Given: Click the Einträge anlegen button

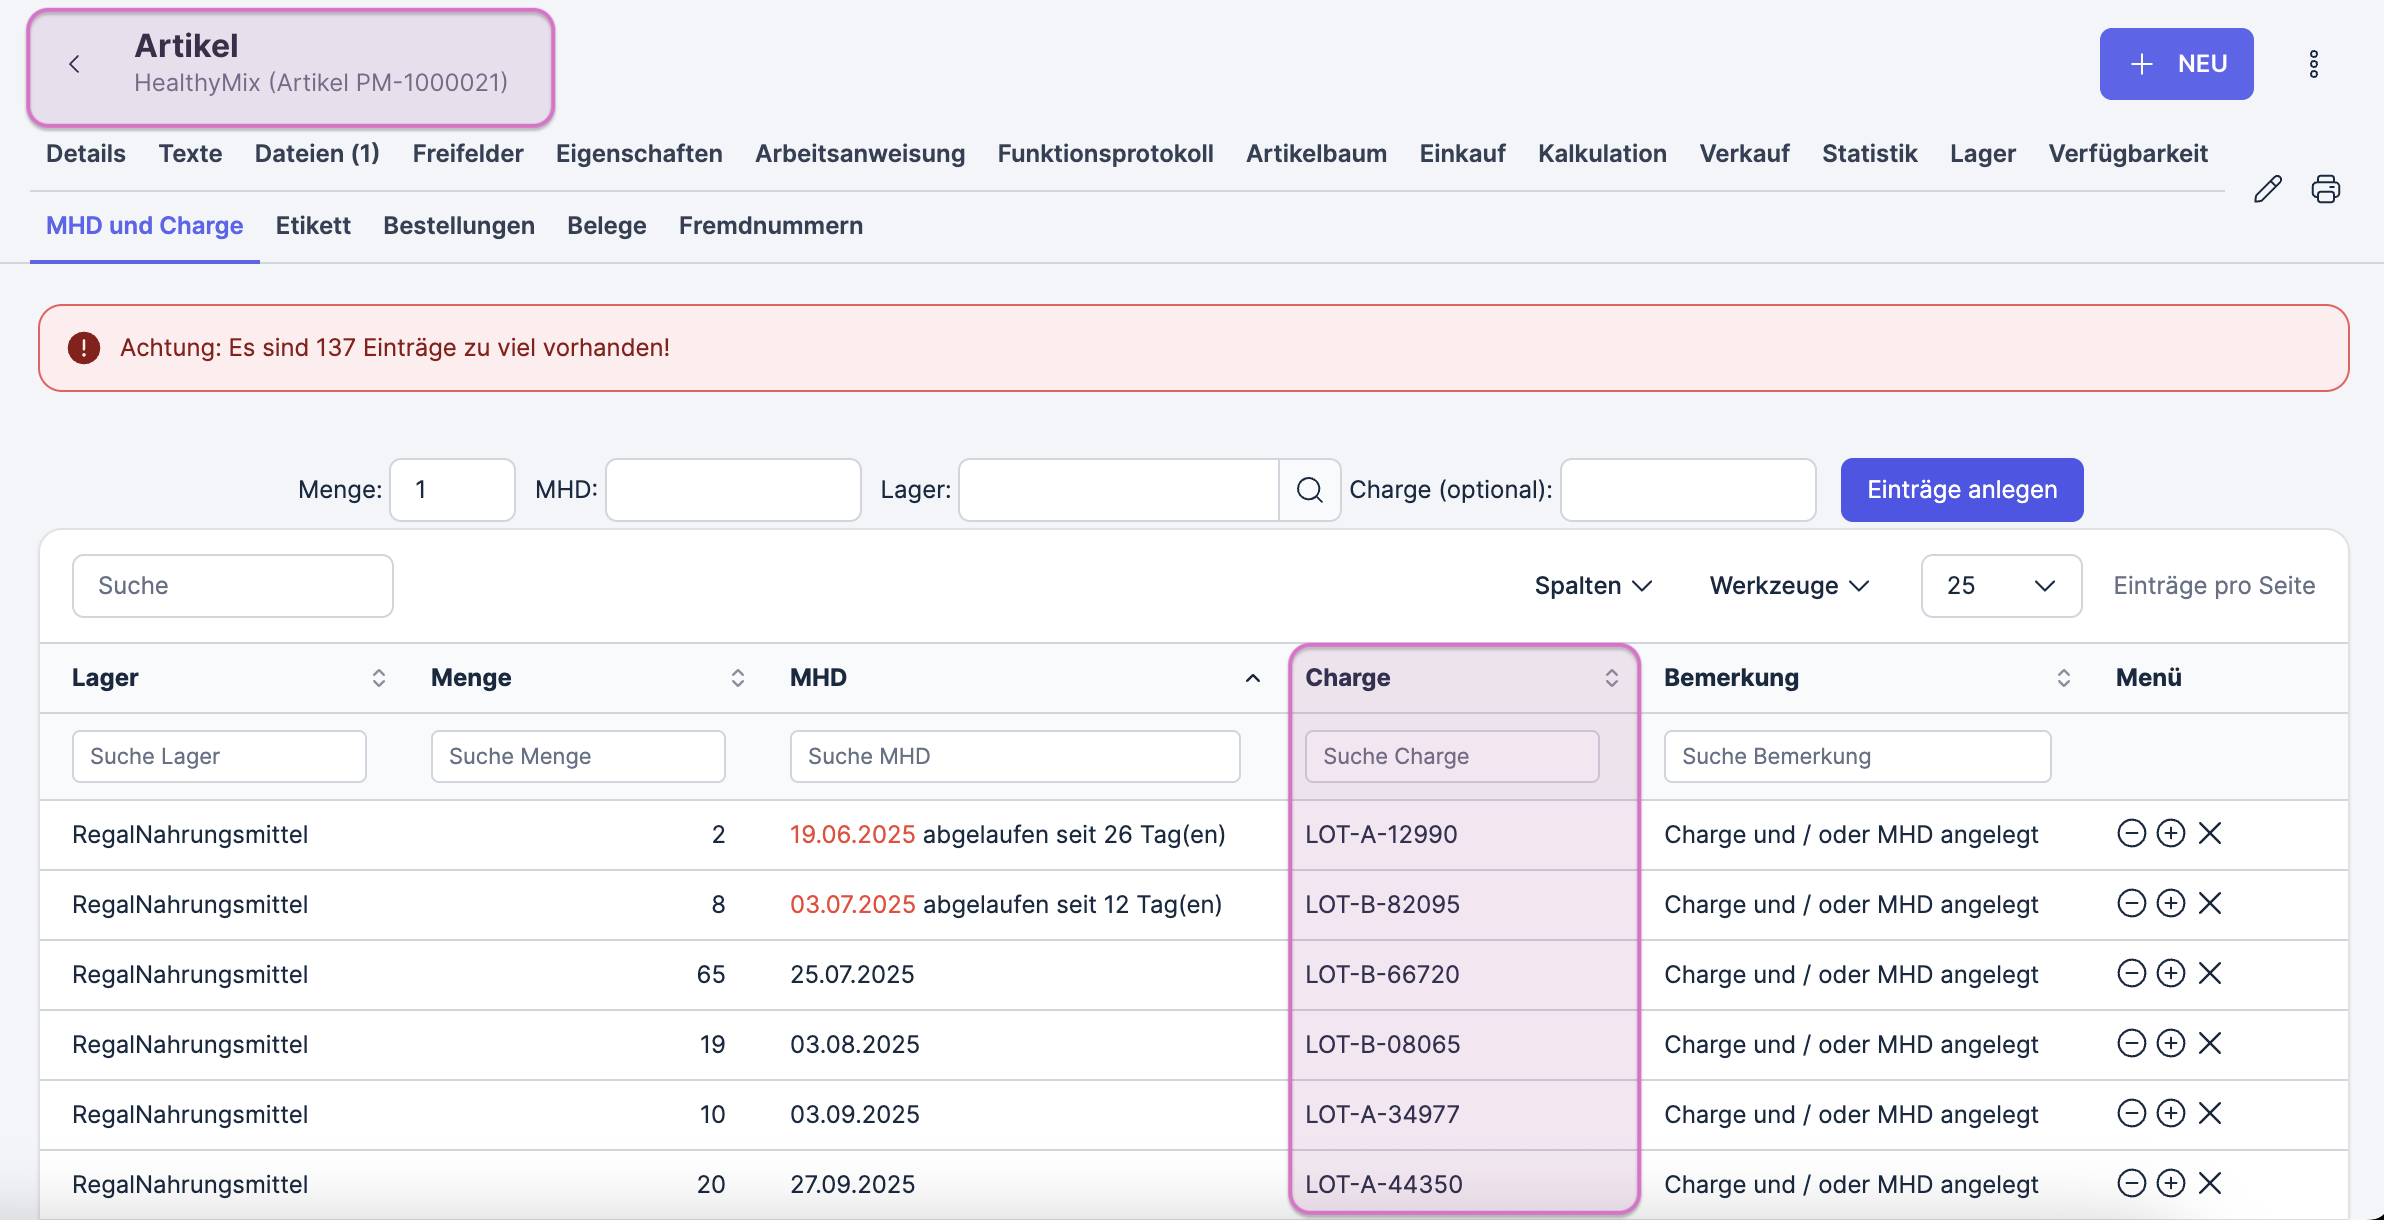Looking at the screenshot, I should point(1961,490).
